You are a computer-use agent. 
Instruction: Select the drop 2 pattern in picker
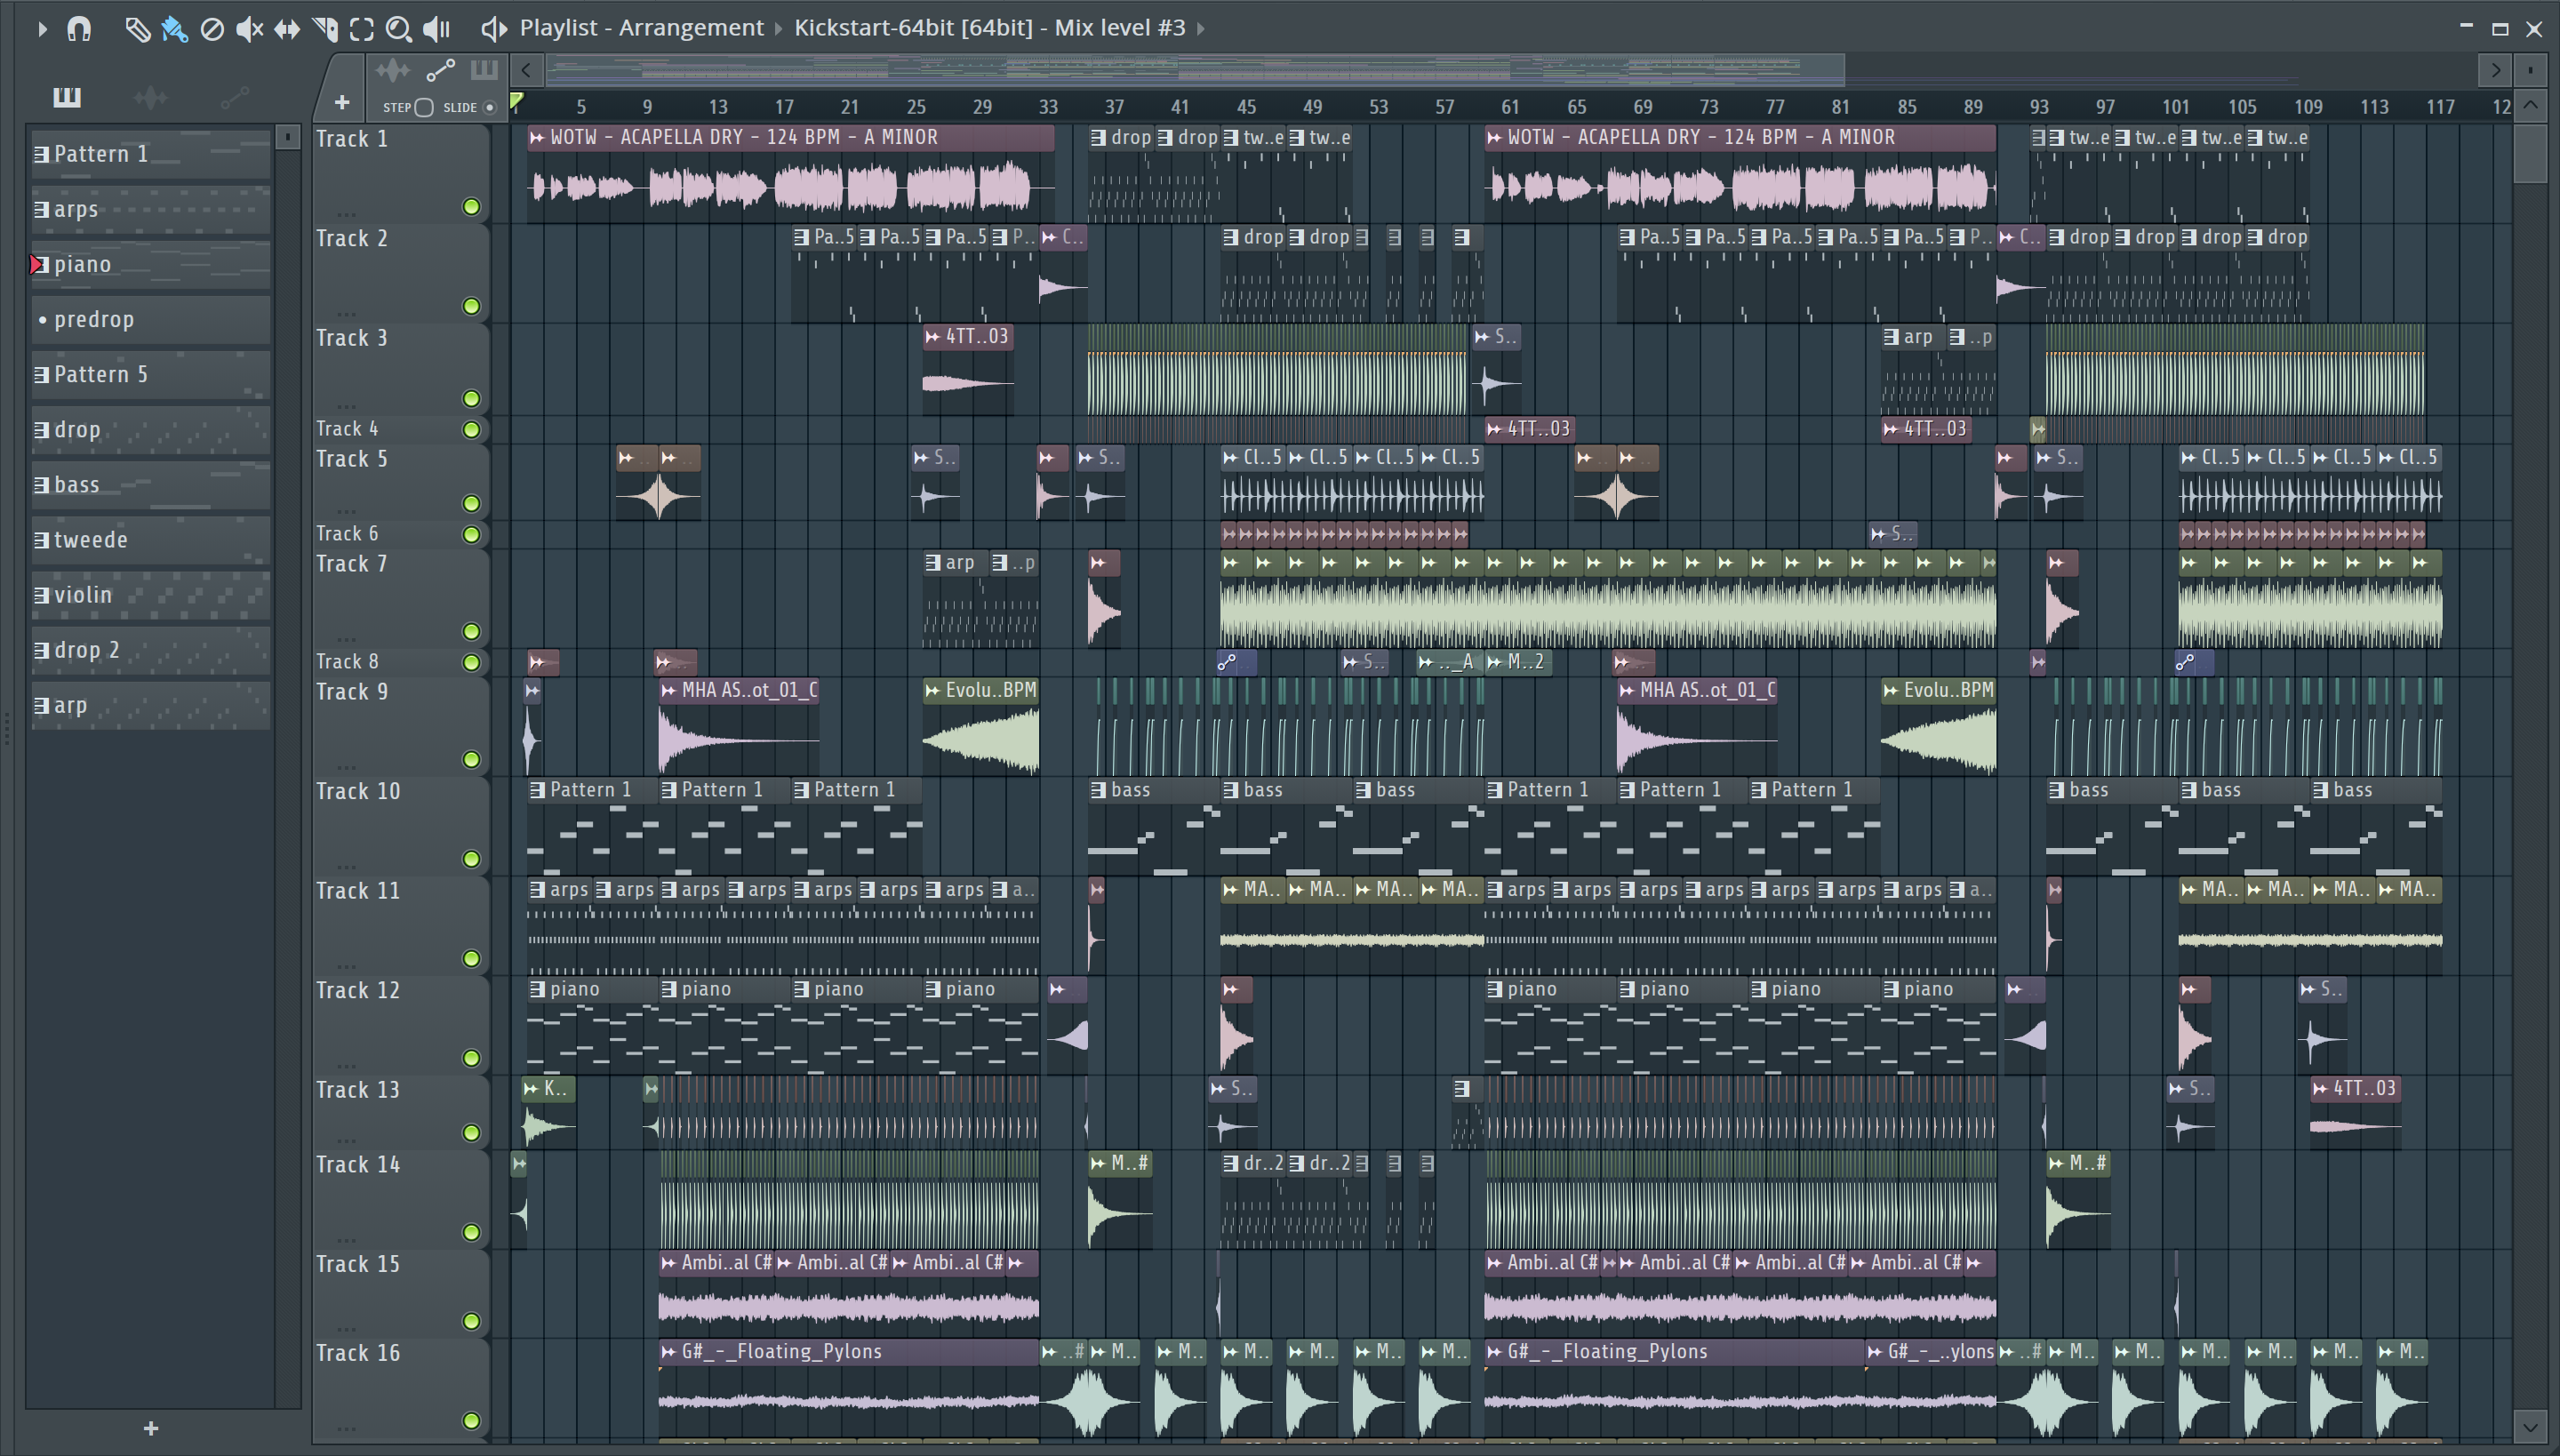coord(151,650)
